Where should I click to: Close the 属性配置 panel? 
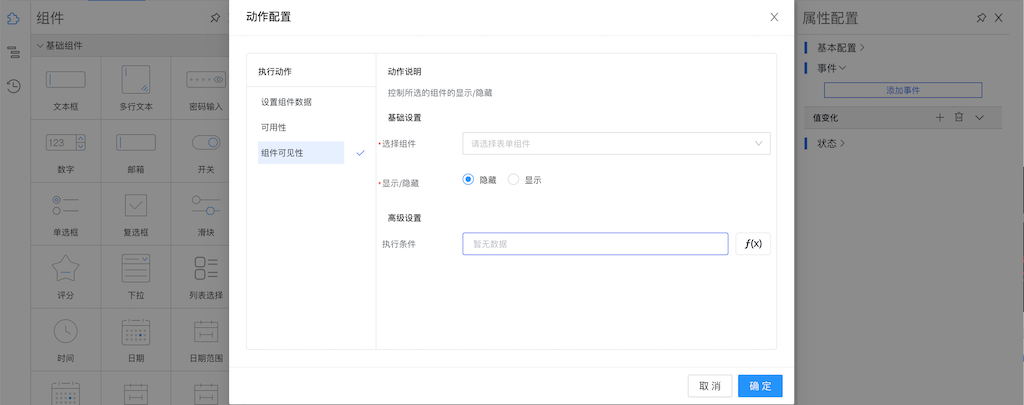point(999,18)
